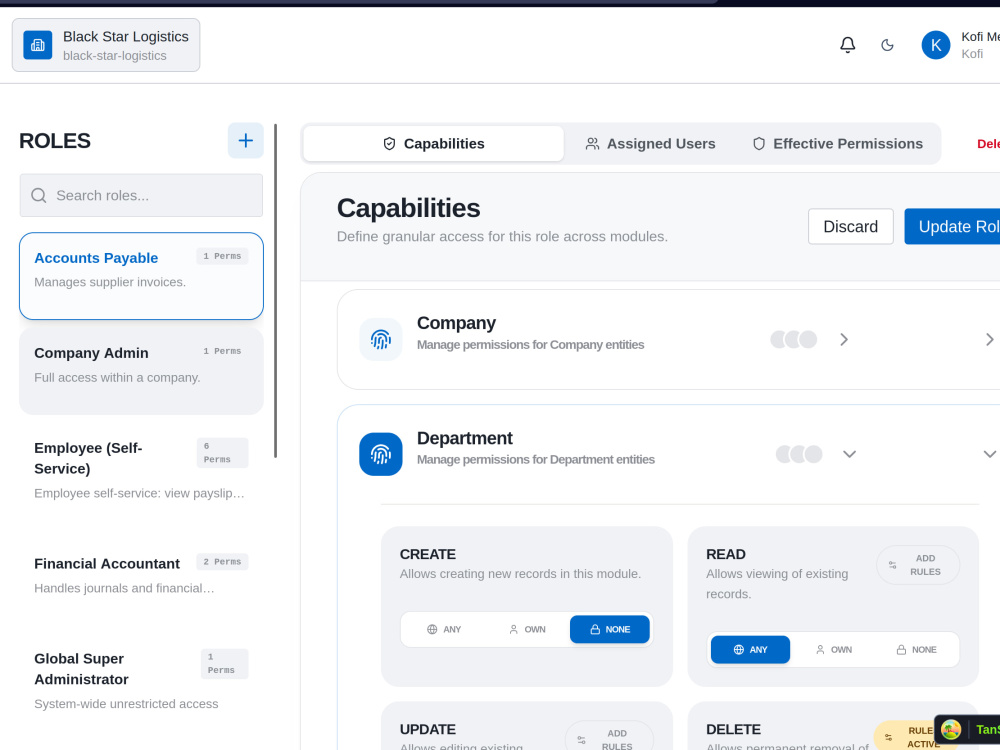Click the Discard button
The width and height of the screenshot is (1000, 750).
tap(851, 226)
